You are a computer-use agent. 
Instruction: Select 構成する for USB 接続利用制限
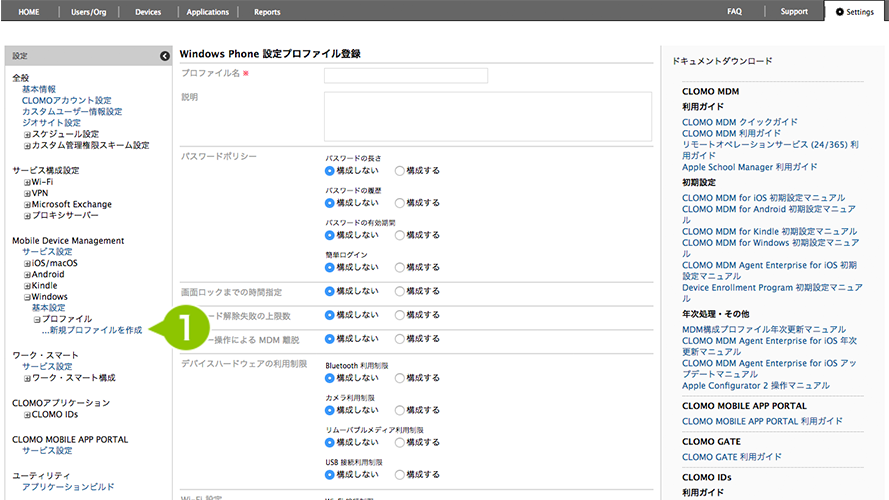pos(400,475)
